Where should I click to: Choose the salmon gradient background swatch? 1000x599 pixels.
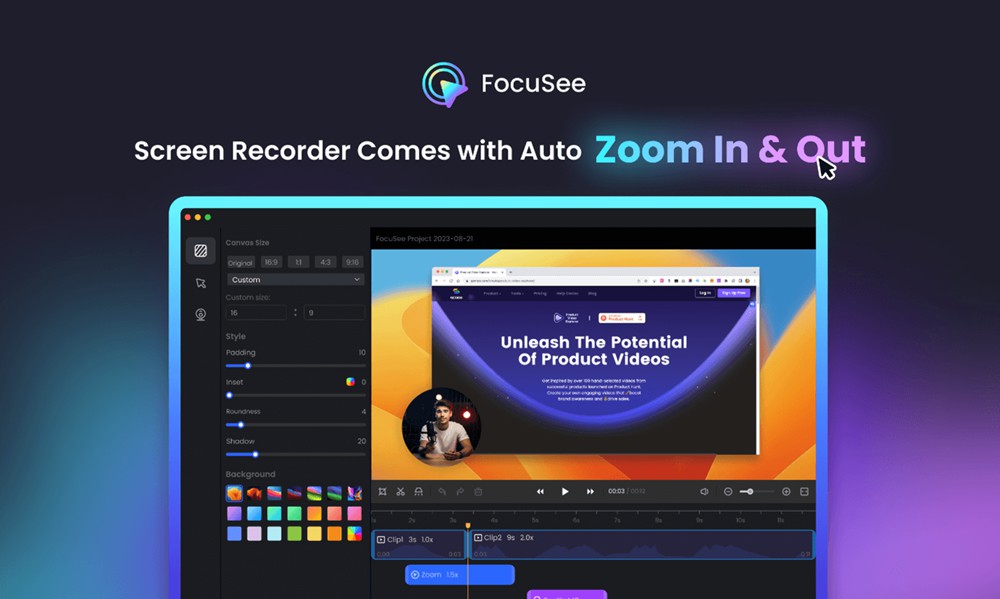[x=334, y=514]
